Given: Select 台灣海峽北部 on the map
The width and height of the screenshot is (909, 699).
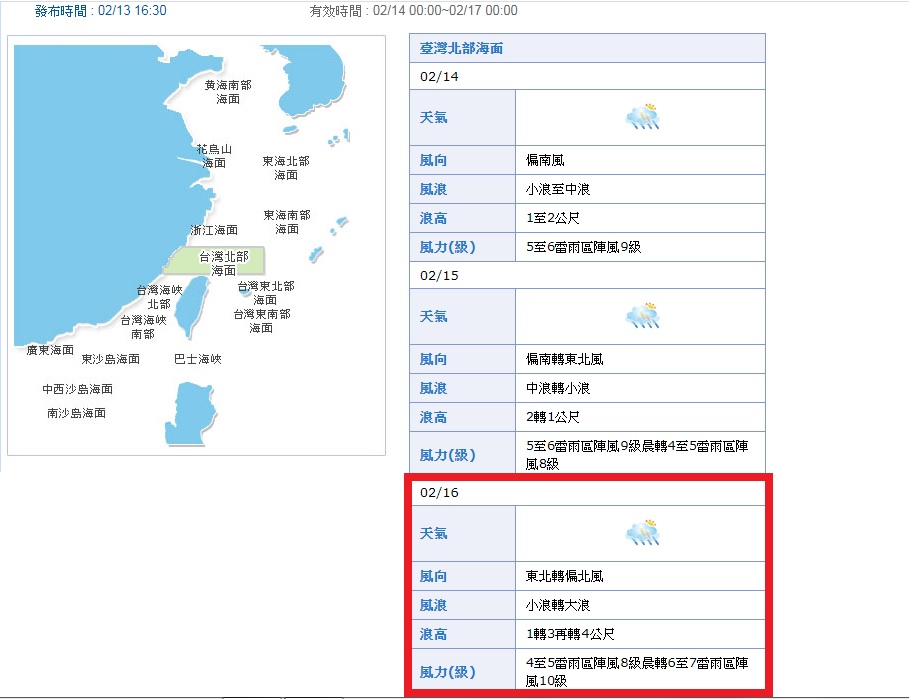Looking at the screenshot, I should tap(159, 297).
